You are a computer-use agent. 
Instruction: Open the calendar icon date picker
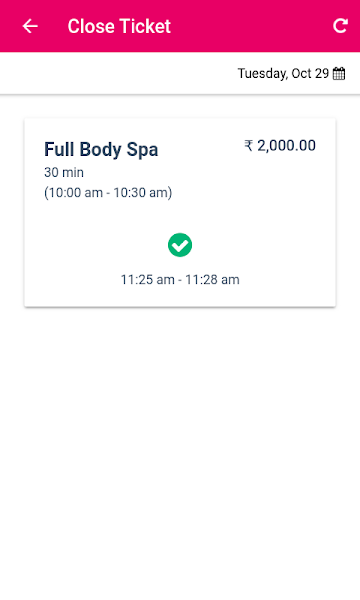pos(339,73)
